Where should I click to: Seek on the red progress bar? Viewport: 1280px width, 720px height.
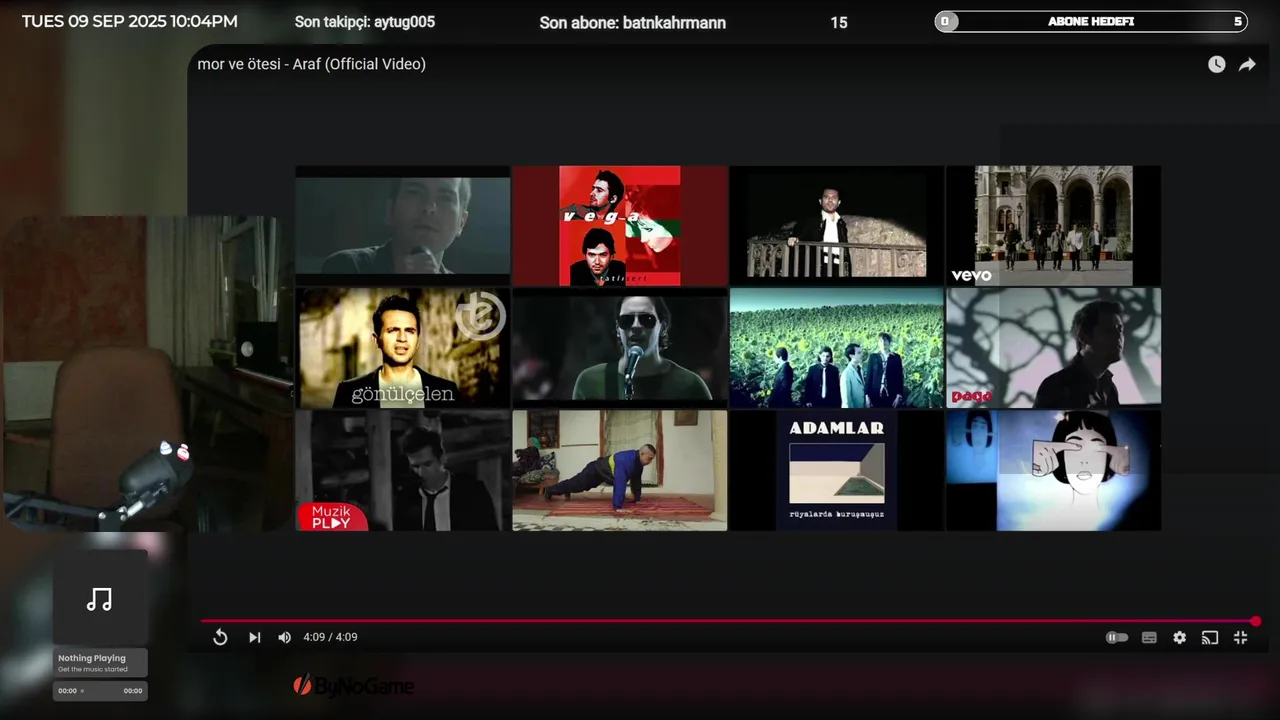click(x=728, y=621)
